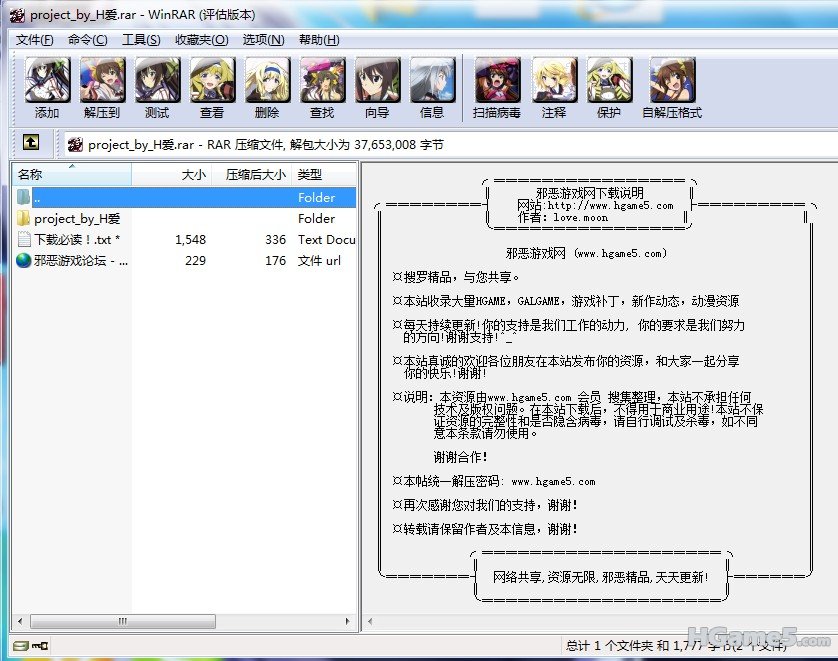This screenshot has height=661, width=838.
Task: Click the 谢谢合作！ line in the comment
Action: pos(460,457)
